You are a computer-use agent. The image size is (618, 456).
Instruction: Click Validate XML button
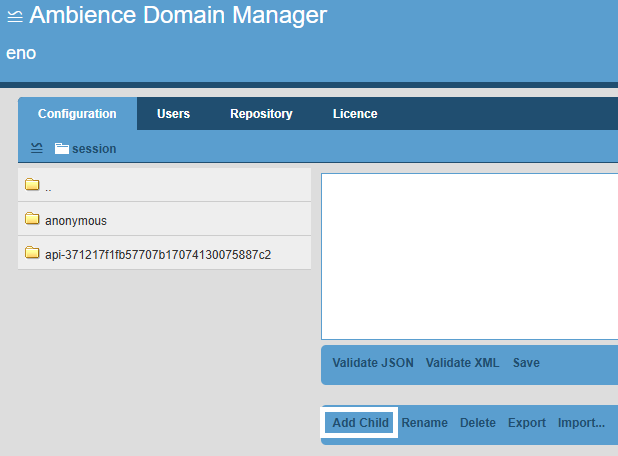462,363
